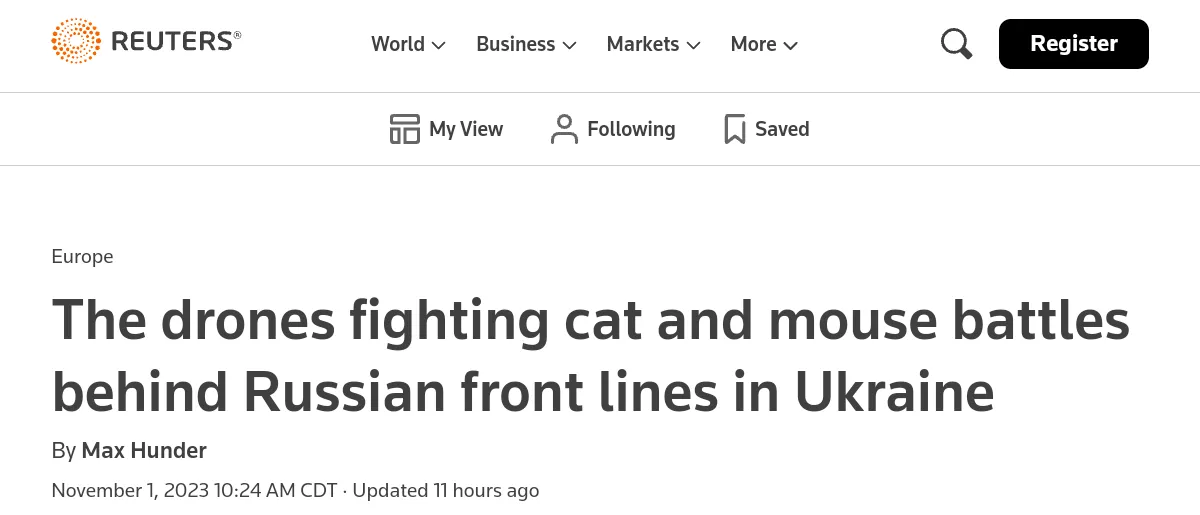Screen dimensions: 1200x515
Task: Expand the More chevron arrow
Action: pos(790,45)
